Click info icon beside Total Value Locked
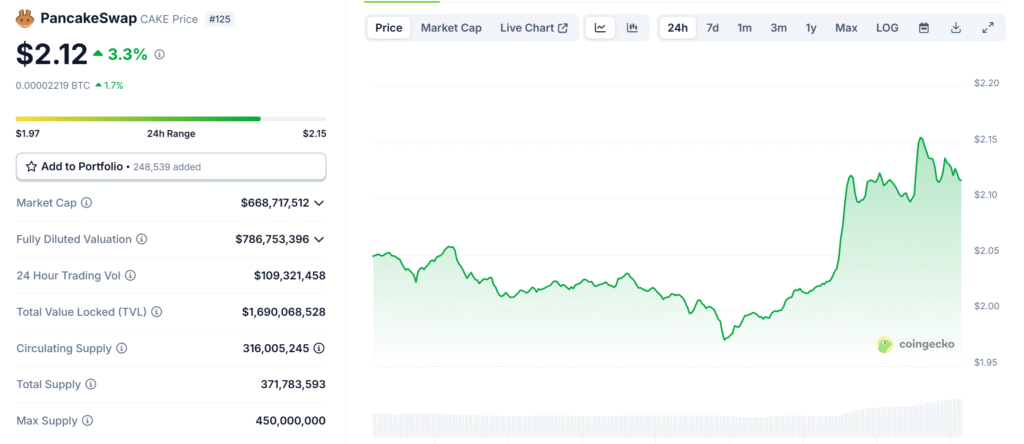This screenshot has width=1024, height=444. [x=158, y=312]
